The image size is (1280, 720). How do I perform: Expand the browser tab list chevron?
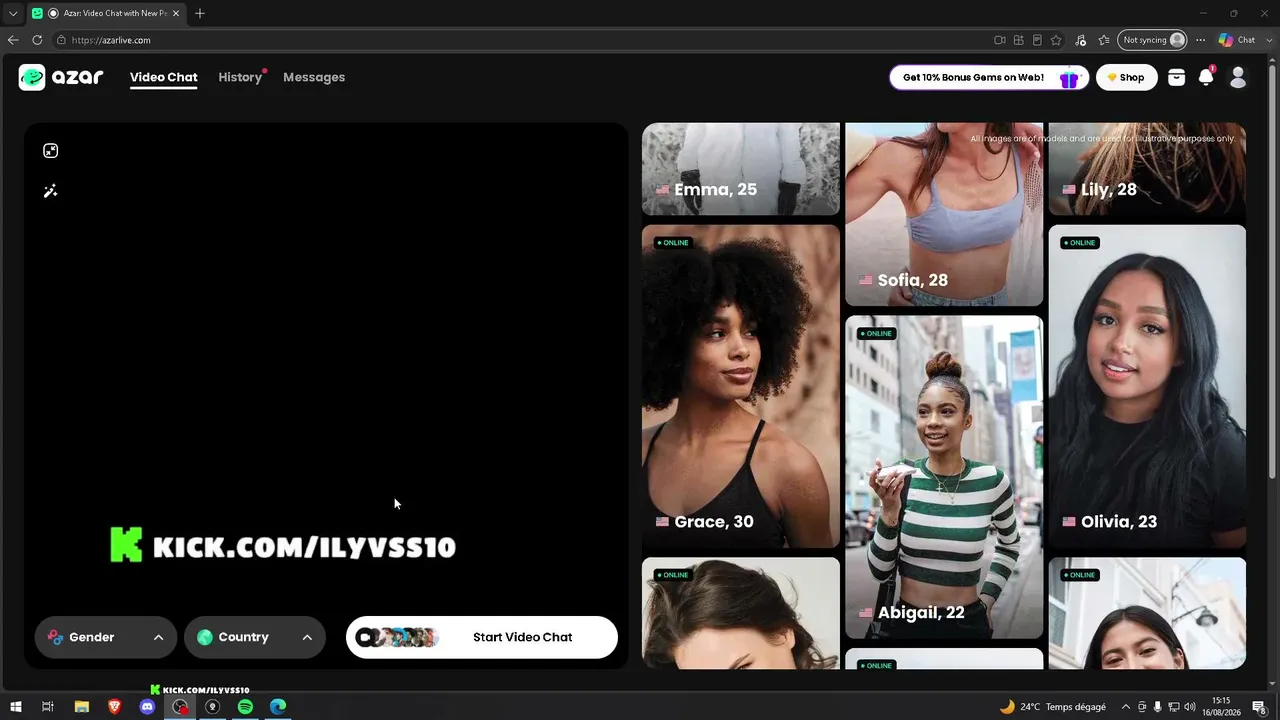pyautogui.click(x=13, y=14)
